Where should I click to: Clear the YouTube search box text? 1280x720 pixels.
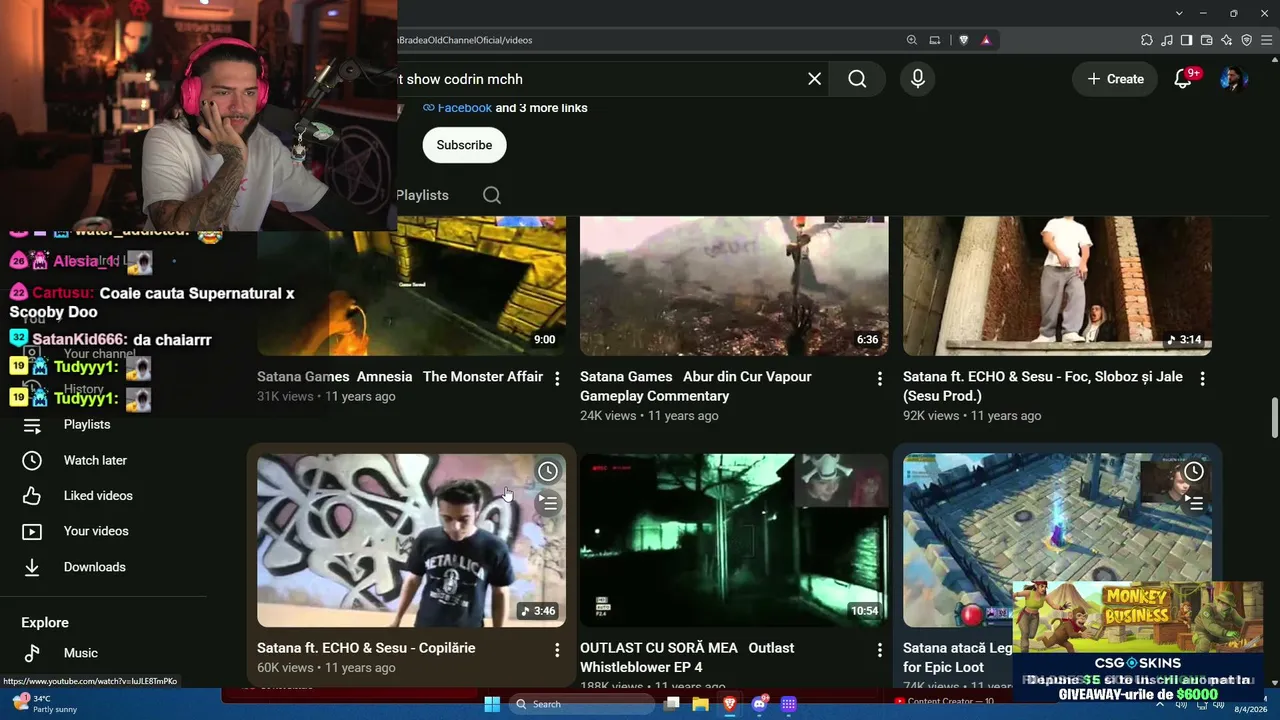815,79
